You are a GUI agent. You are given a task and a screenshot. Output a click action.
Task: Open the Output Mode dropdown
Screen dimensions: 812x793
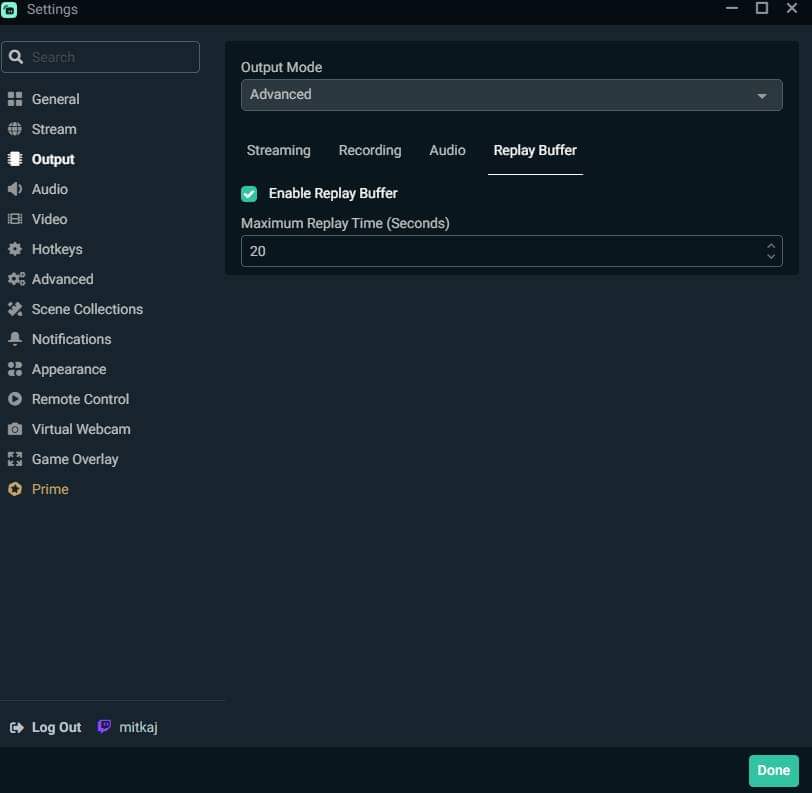click(x=511, y=95)
